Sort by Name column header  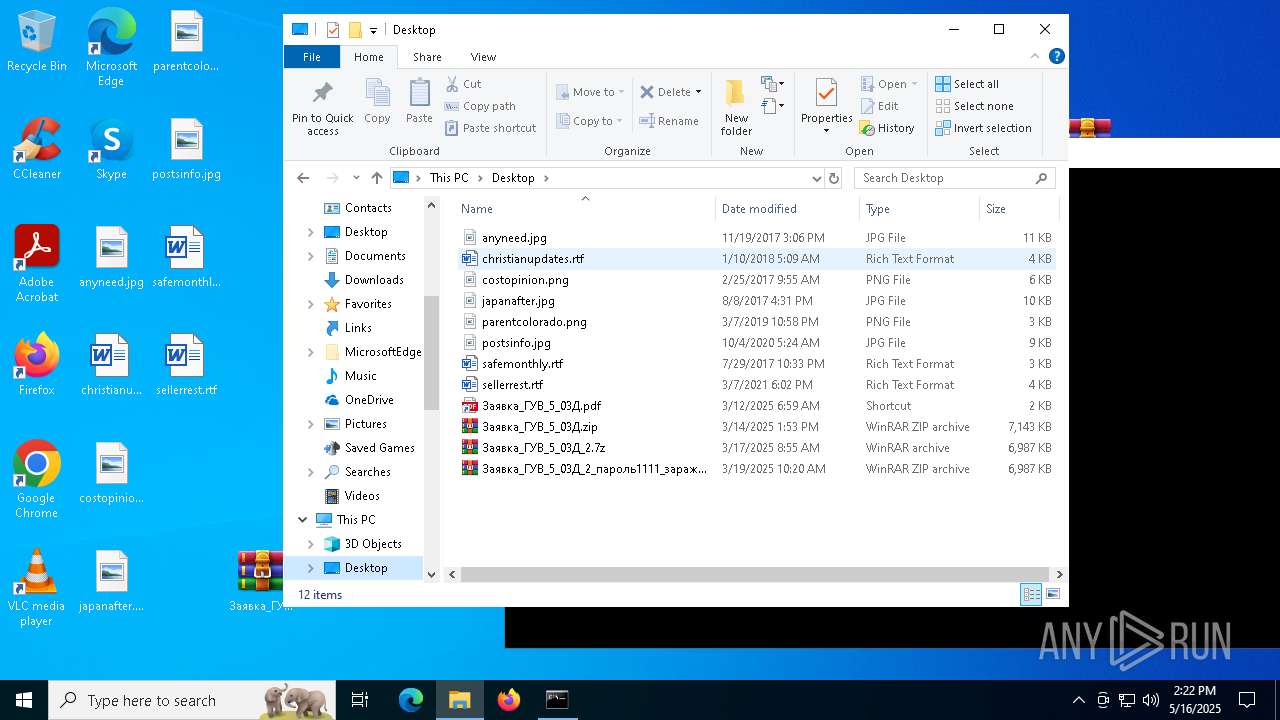pyautogui.click(x=585, y=209)
